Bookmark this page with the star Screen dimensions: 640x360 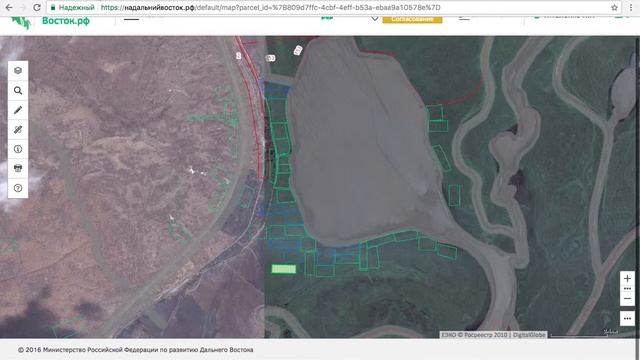coord(614,7)
